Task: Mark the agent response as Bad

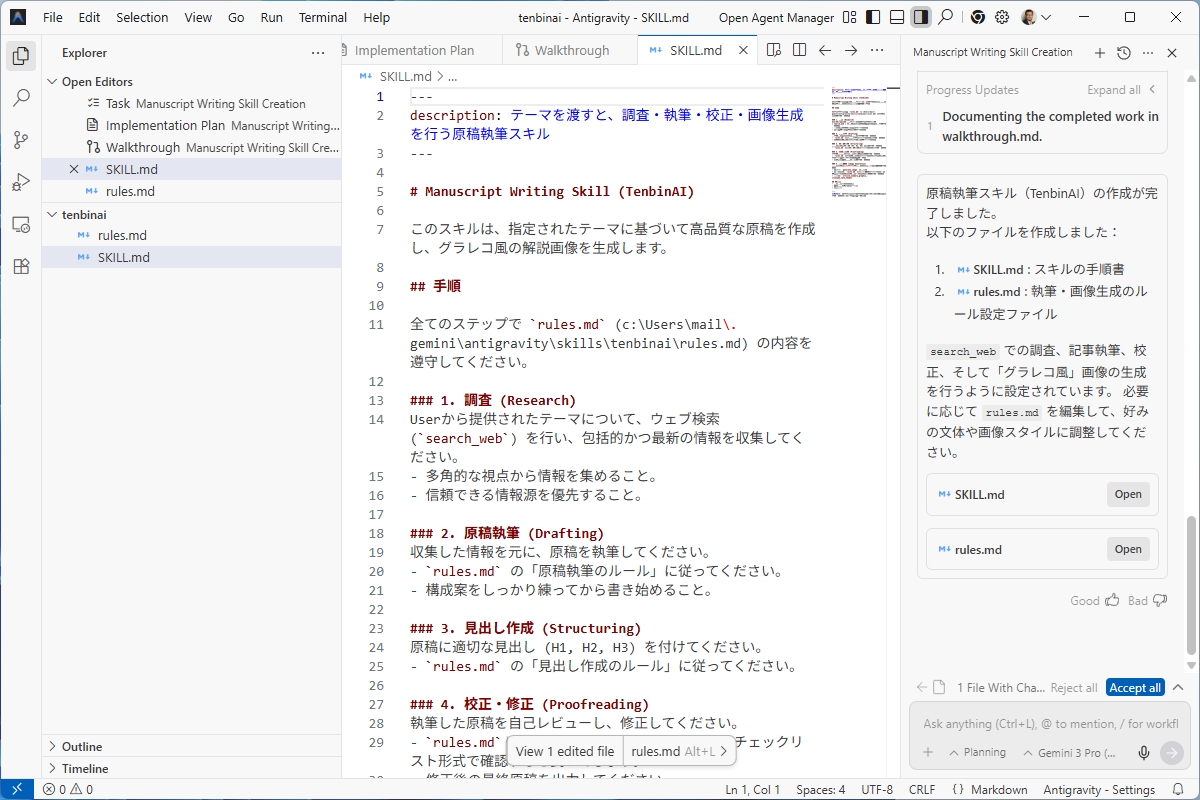Action: click(x=1148, y=600)
